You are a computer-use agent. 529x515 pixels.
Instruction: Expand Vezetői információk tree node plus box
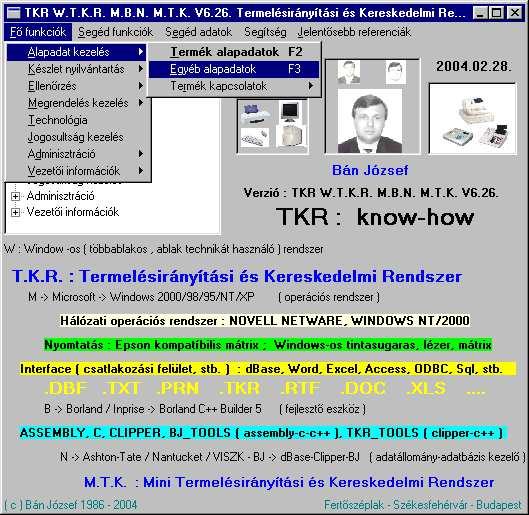[15, 212]
